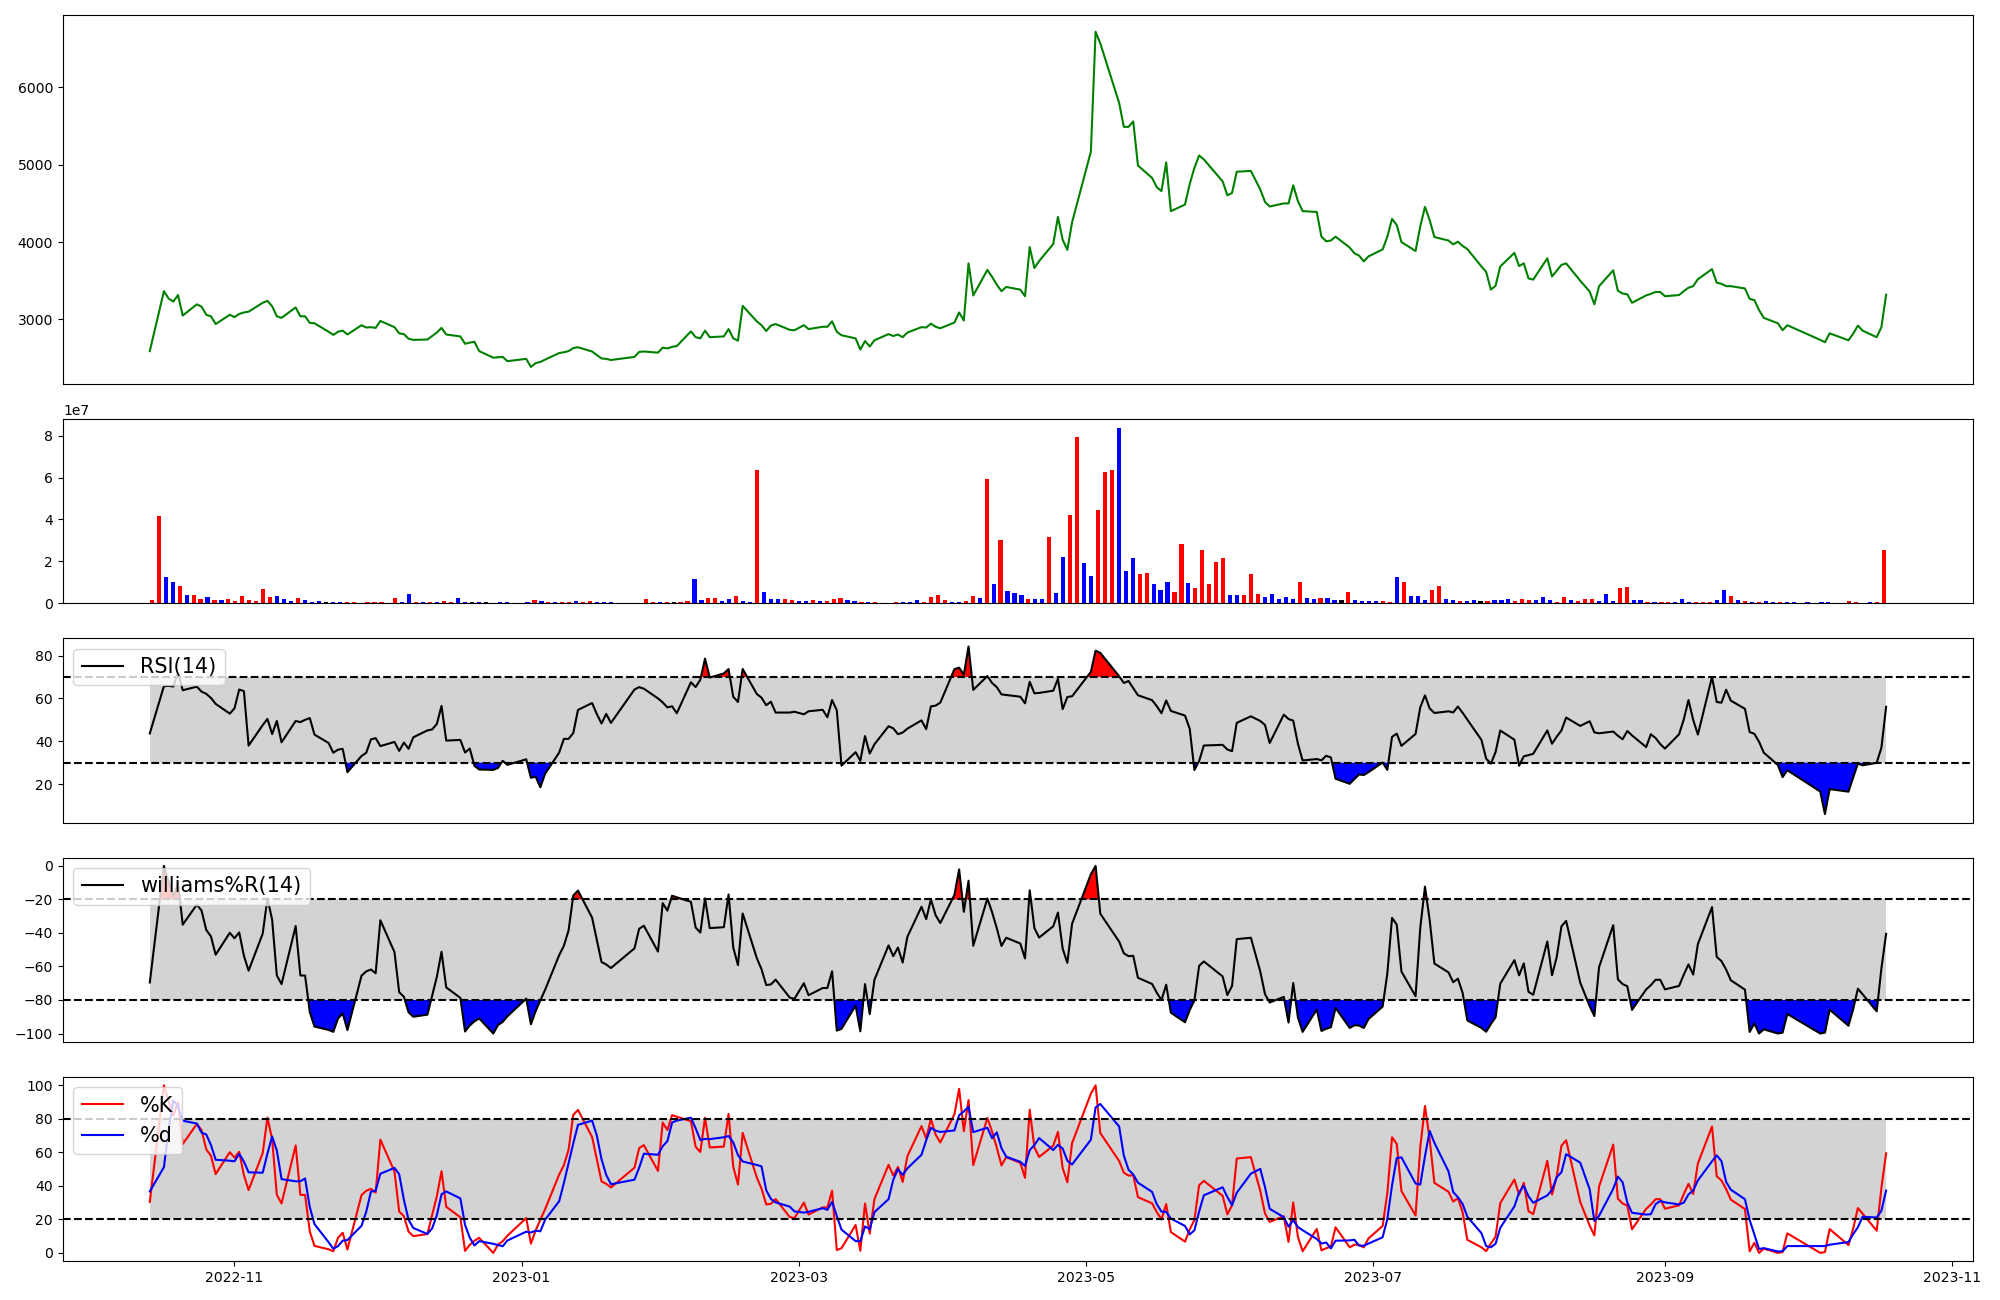Click the last red volume bar at far right
Image resolution: width=2000 pixels, height=1300 pixels.
[1884, 576]
